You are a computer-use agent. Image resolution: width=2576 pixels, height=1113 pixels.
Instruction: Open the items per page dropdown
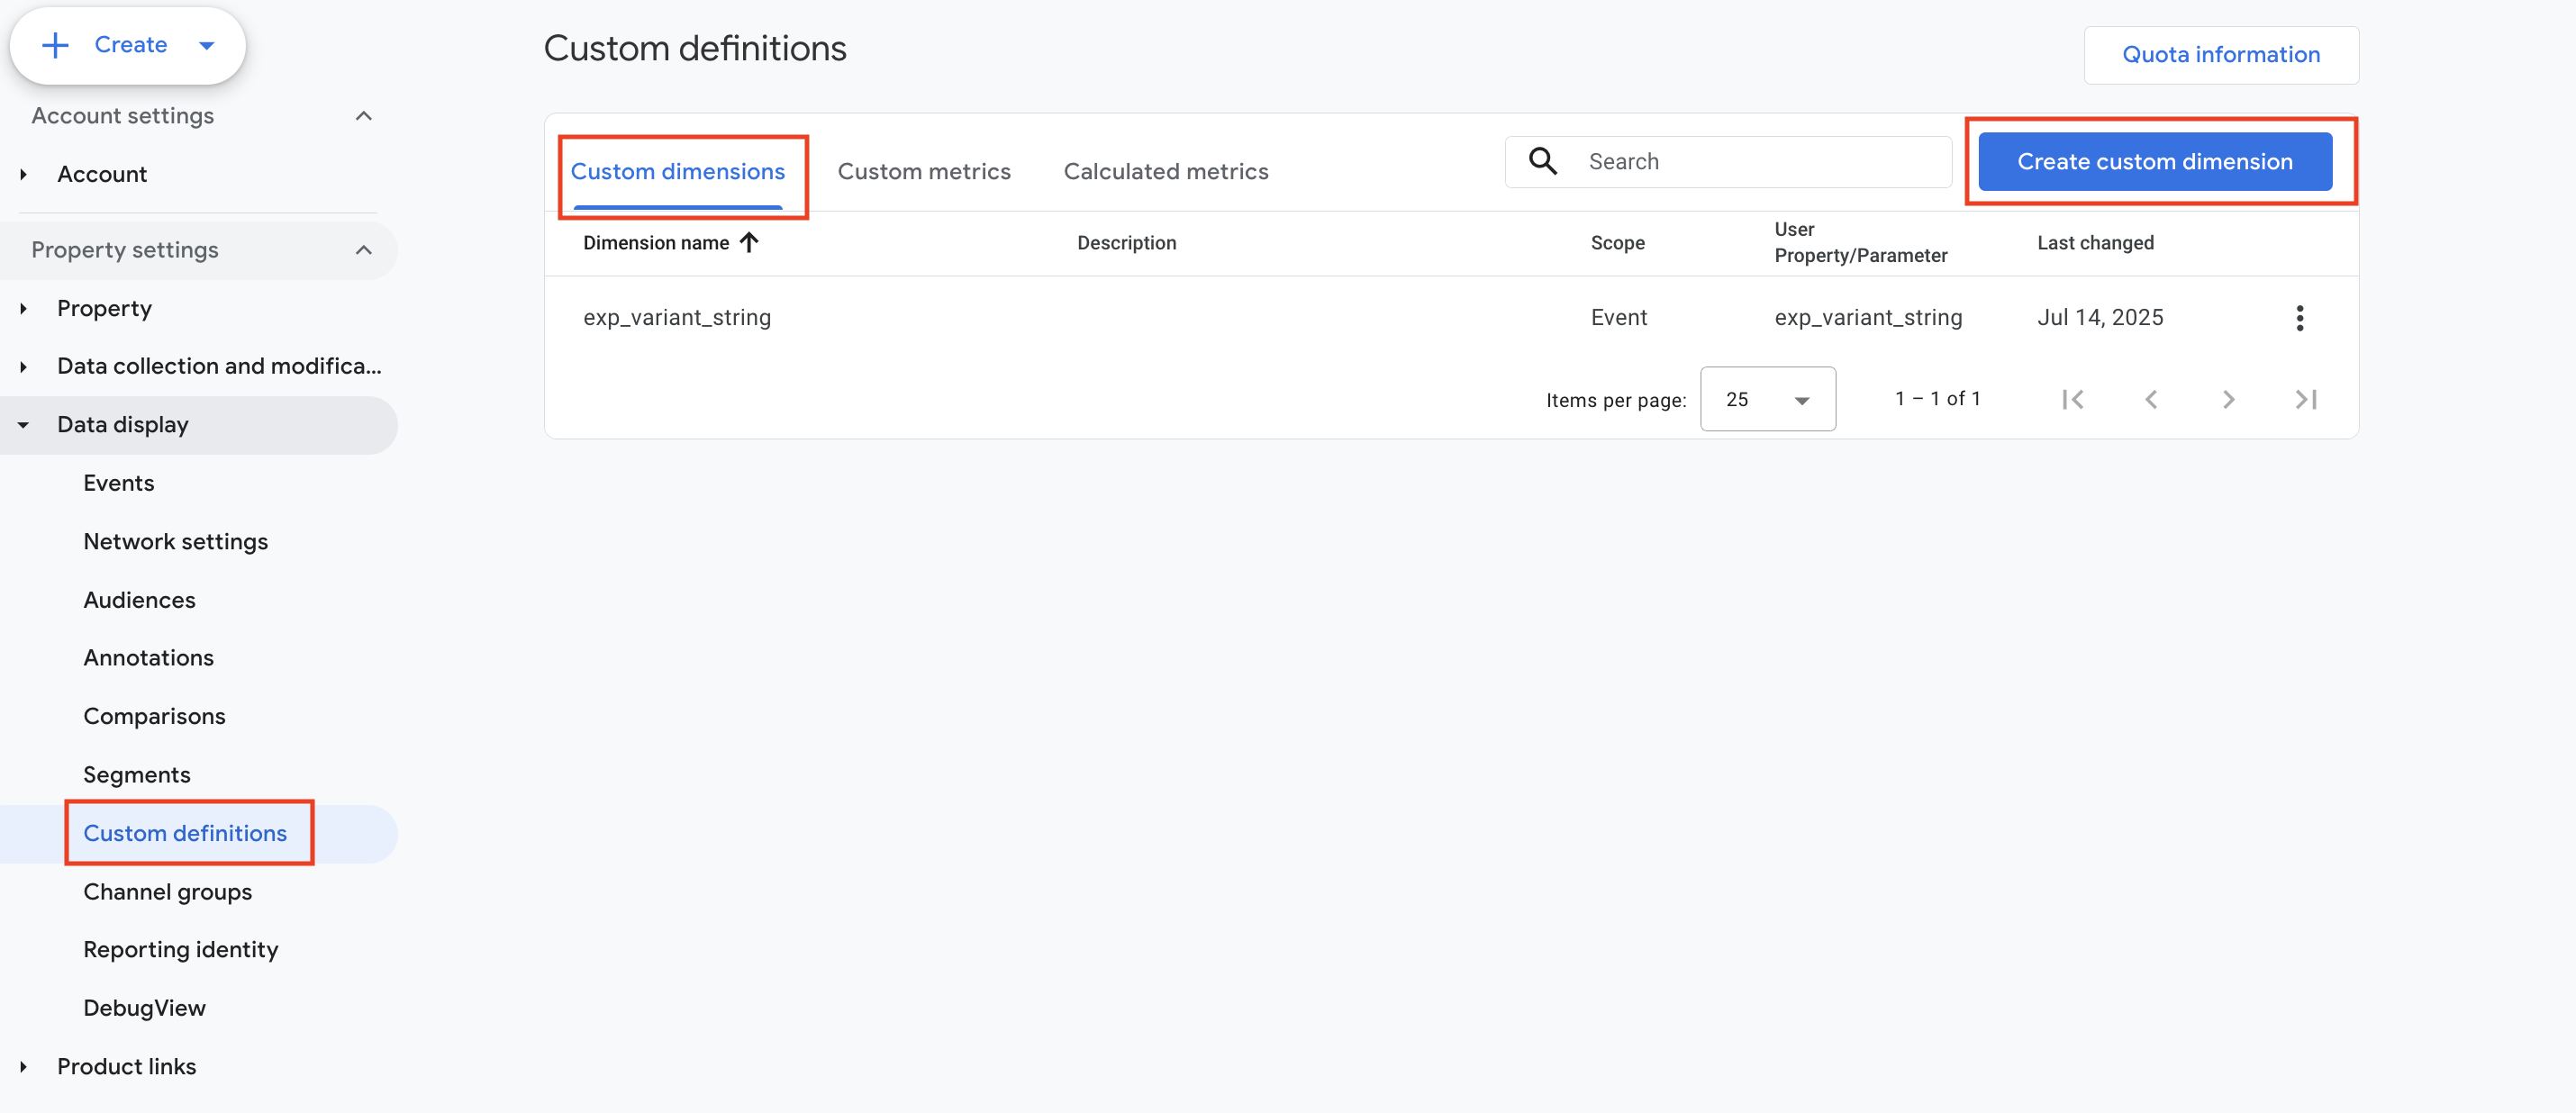(1767, 399)
